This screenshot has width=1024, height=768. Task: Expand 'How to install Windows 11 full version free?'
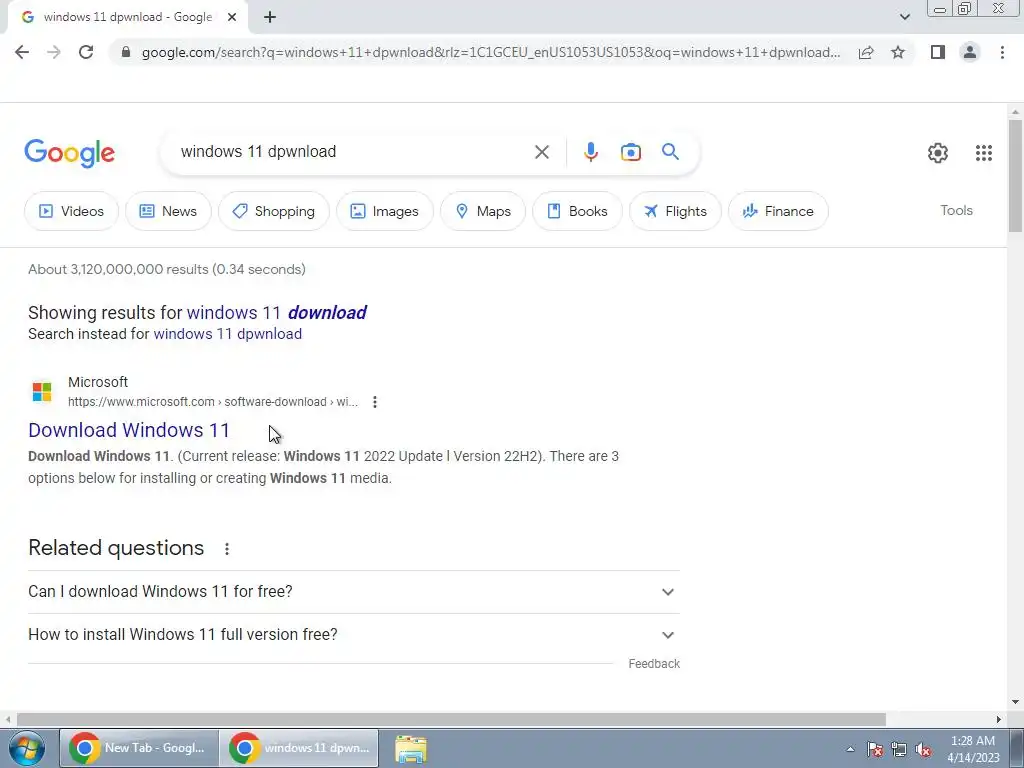click(354, 635)
